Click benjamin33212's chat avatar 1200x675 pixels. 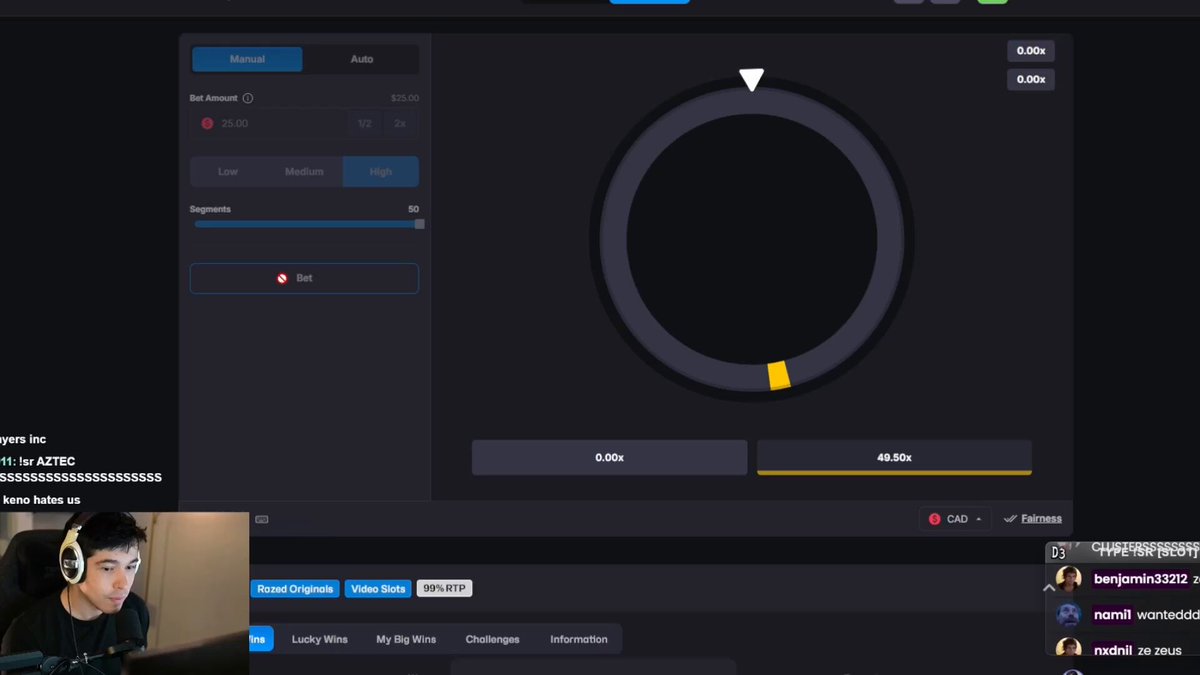click(x=1069, y=579)
